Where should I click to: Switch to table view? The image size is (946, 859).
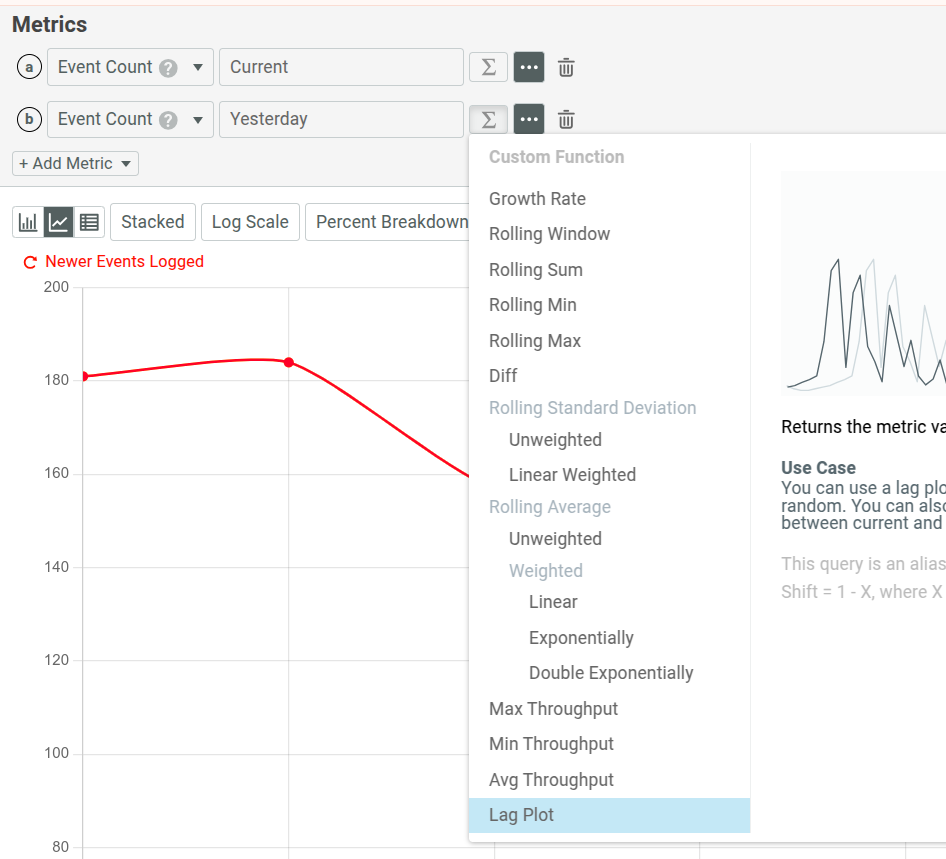coord(89,222)
